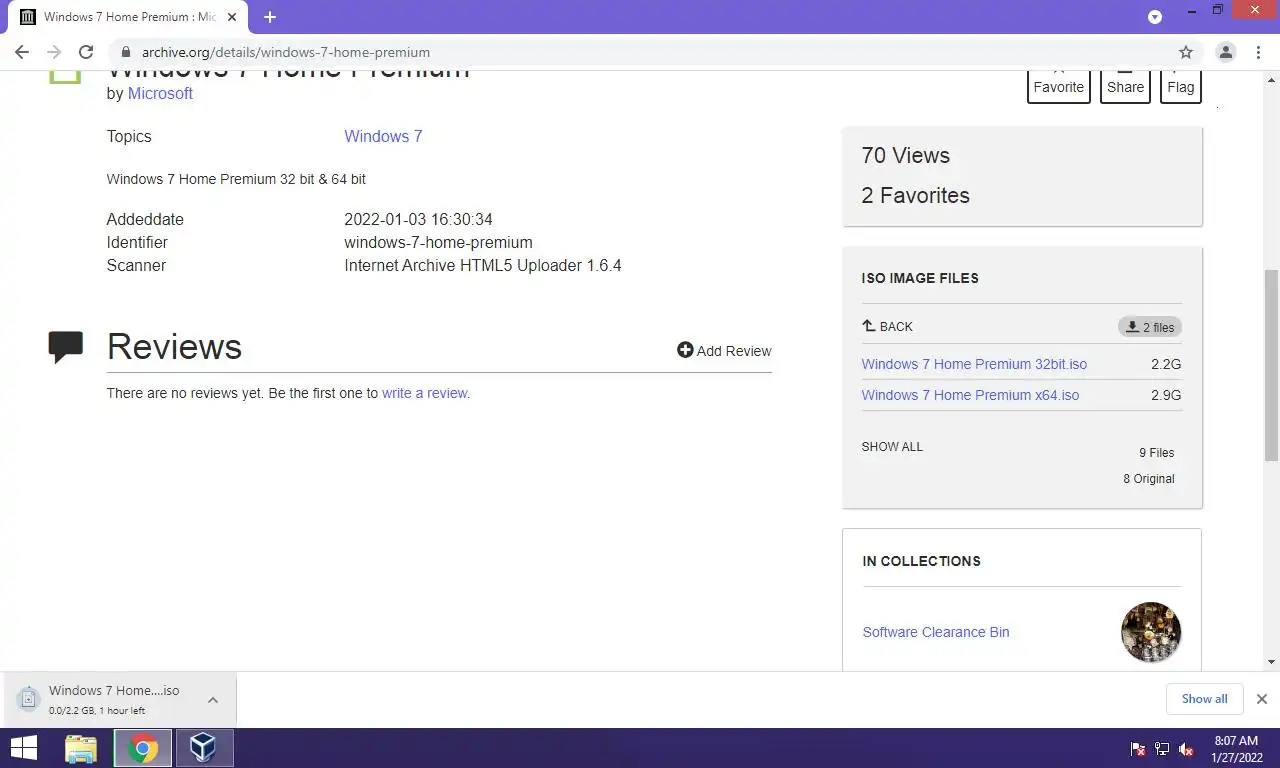The image size is (1280, 768).
Task: Click the network tray icon
Action: 1162,749
